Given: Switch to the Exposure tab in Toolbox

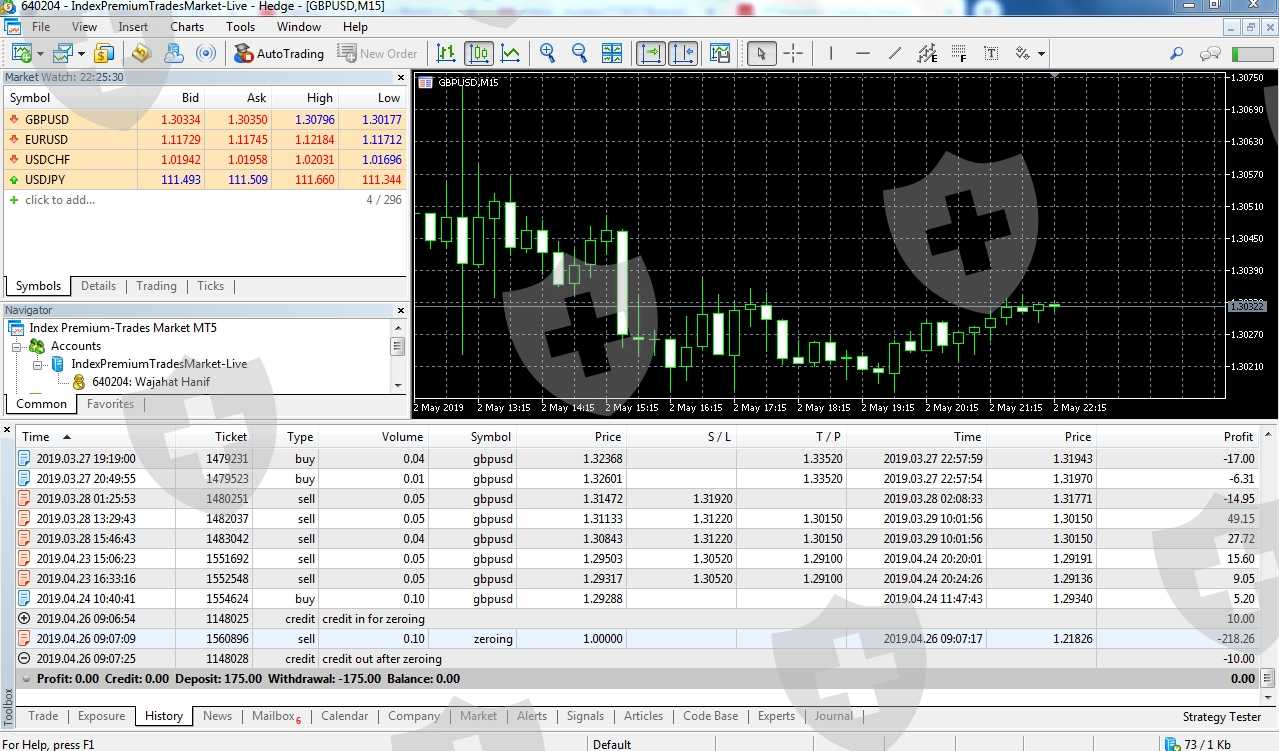Looking at the screenshot, I should point(102,716).
